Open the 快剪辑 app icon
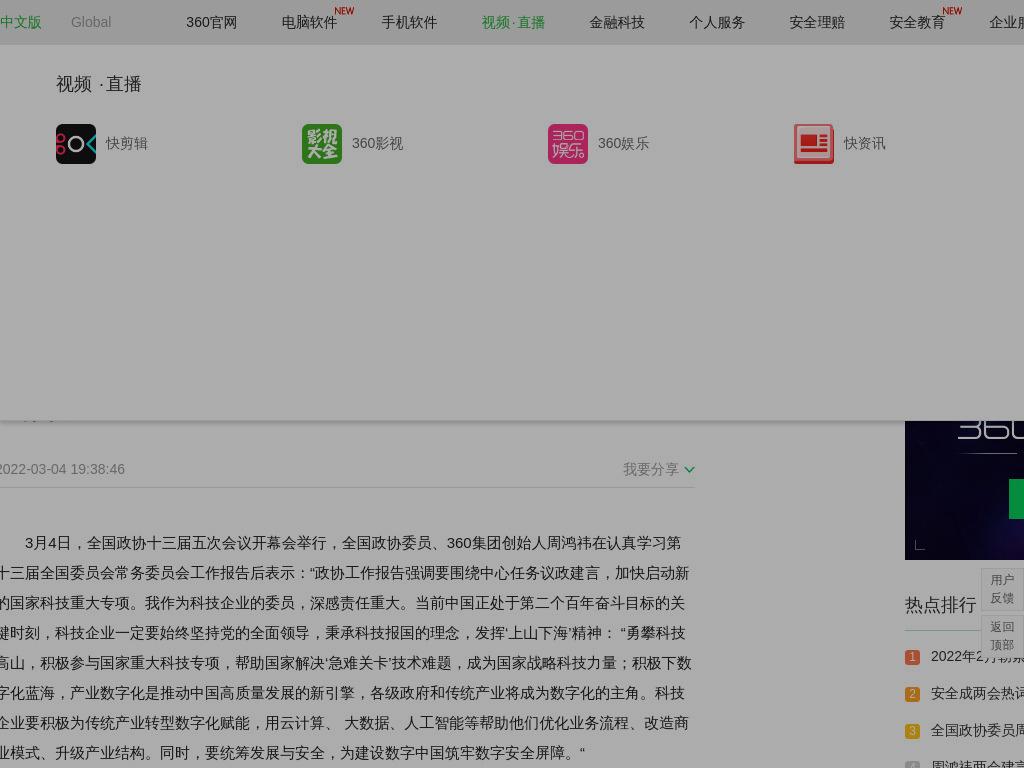Viewport: 1024px width, 768px height. (x=76, y=144)
